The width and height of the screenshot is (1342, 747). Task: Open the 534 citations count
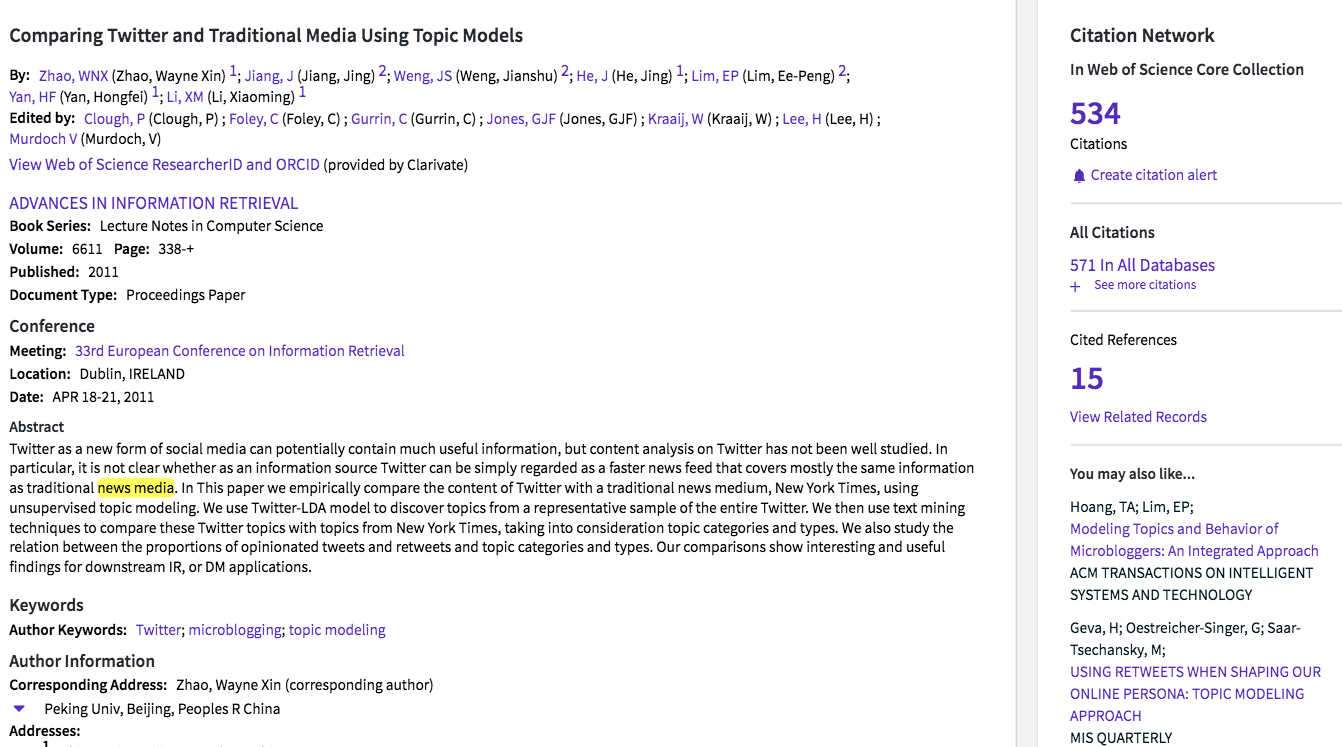[1095, 113]
